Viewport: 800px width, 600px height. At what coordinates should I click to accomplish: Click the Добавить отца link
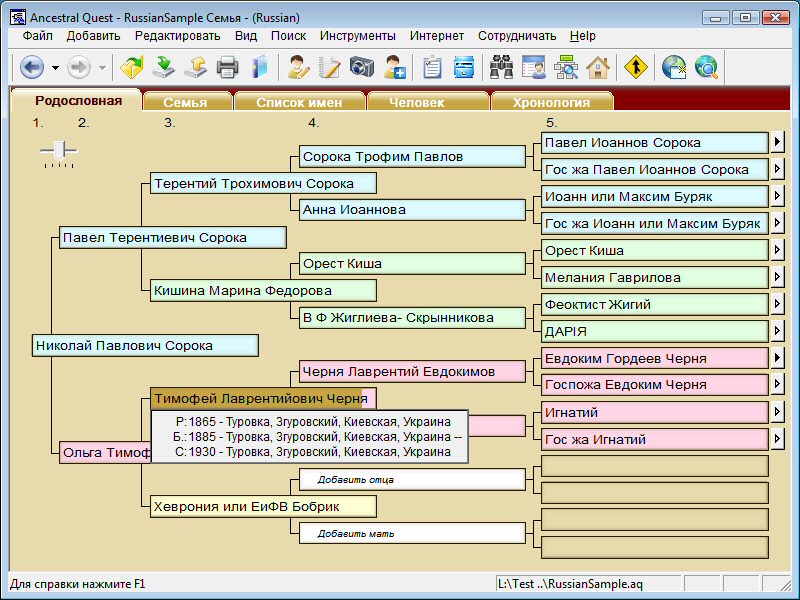point(355,480)
